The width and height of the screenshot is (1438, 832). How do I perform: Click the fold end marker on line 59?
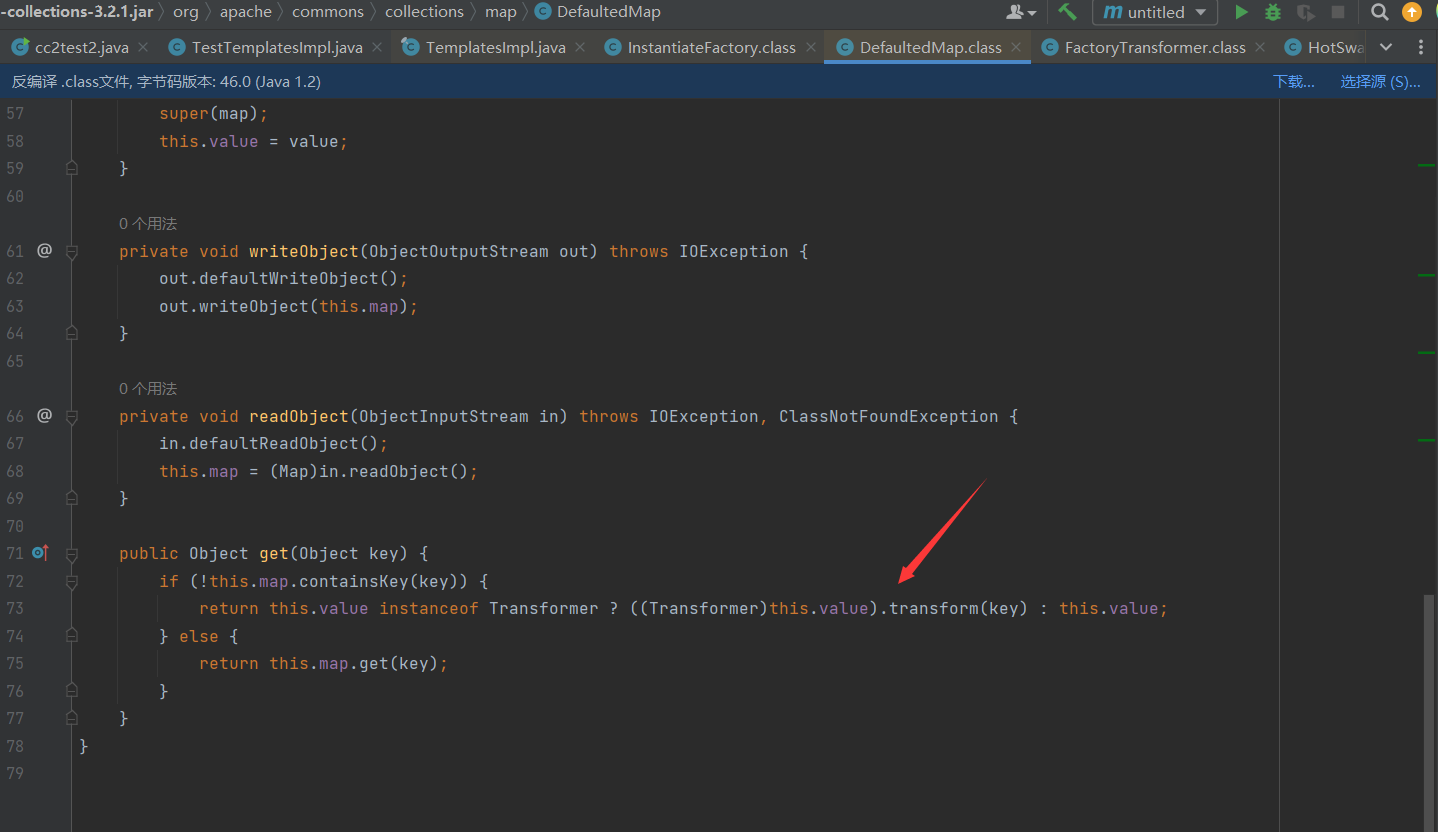[x=71, y=168]
